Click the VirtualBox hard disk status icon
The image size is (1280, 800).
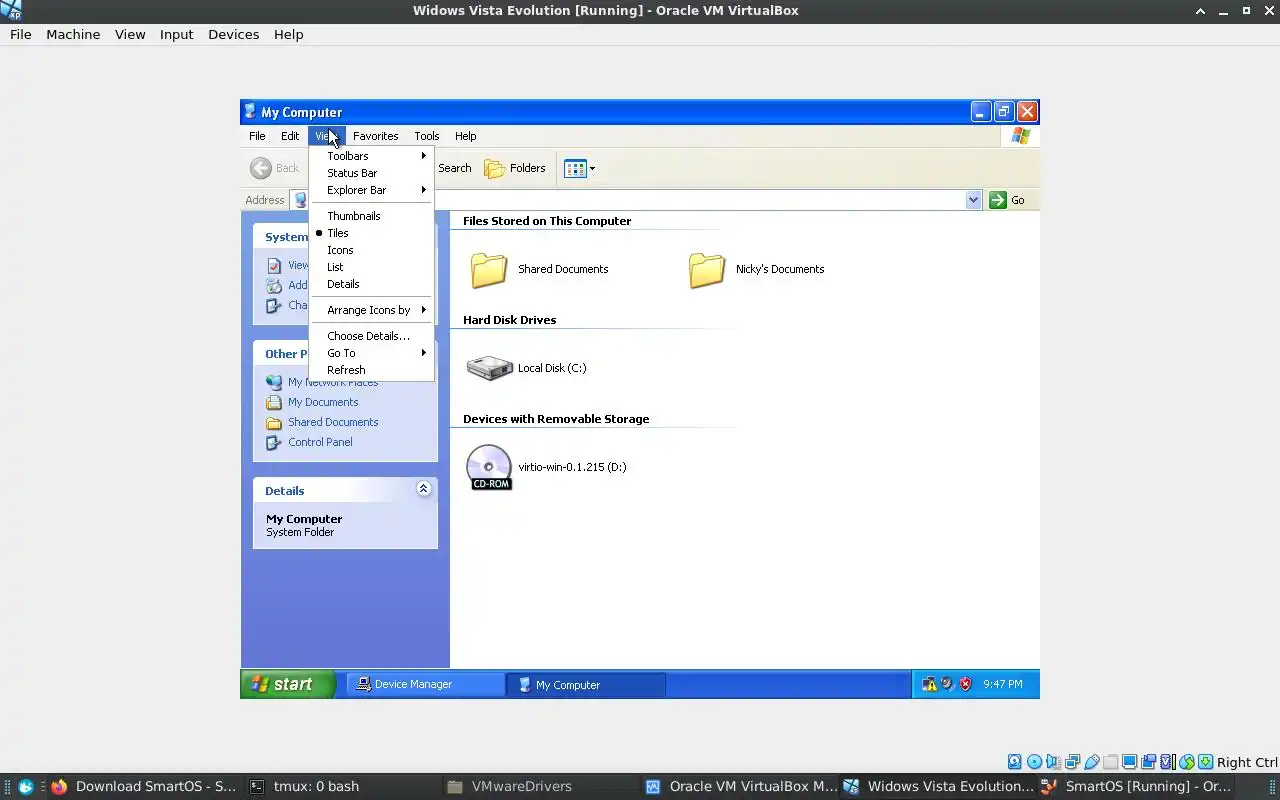(1015, 762)
